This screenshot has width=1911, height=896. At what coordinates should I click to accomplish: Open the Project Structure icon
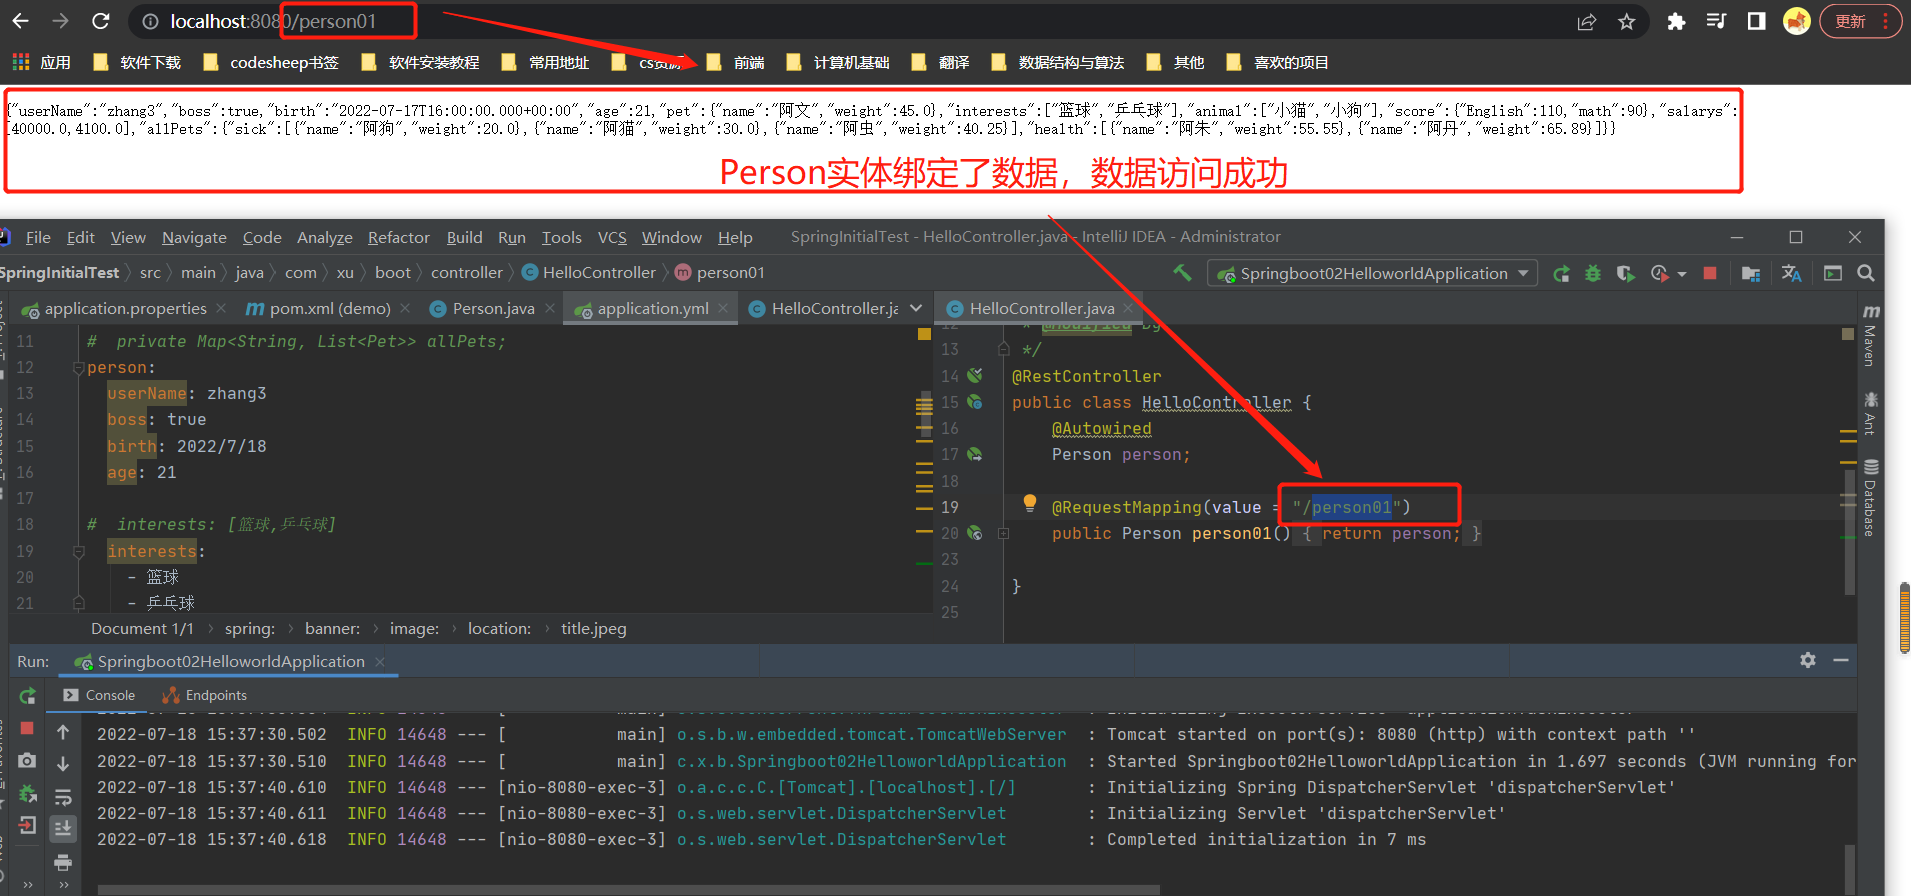click(x=1750, y=273)
